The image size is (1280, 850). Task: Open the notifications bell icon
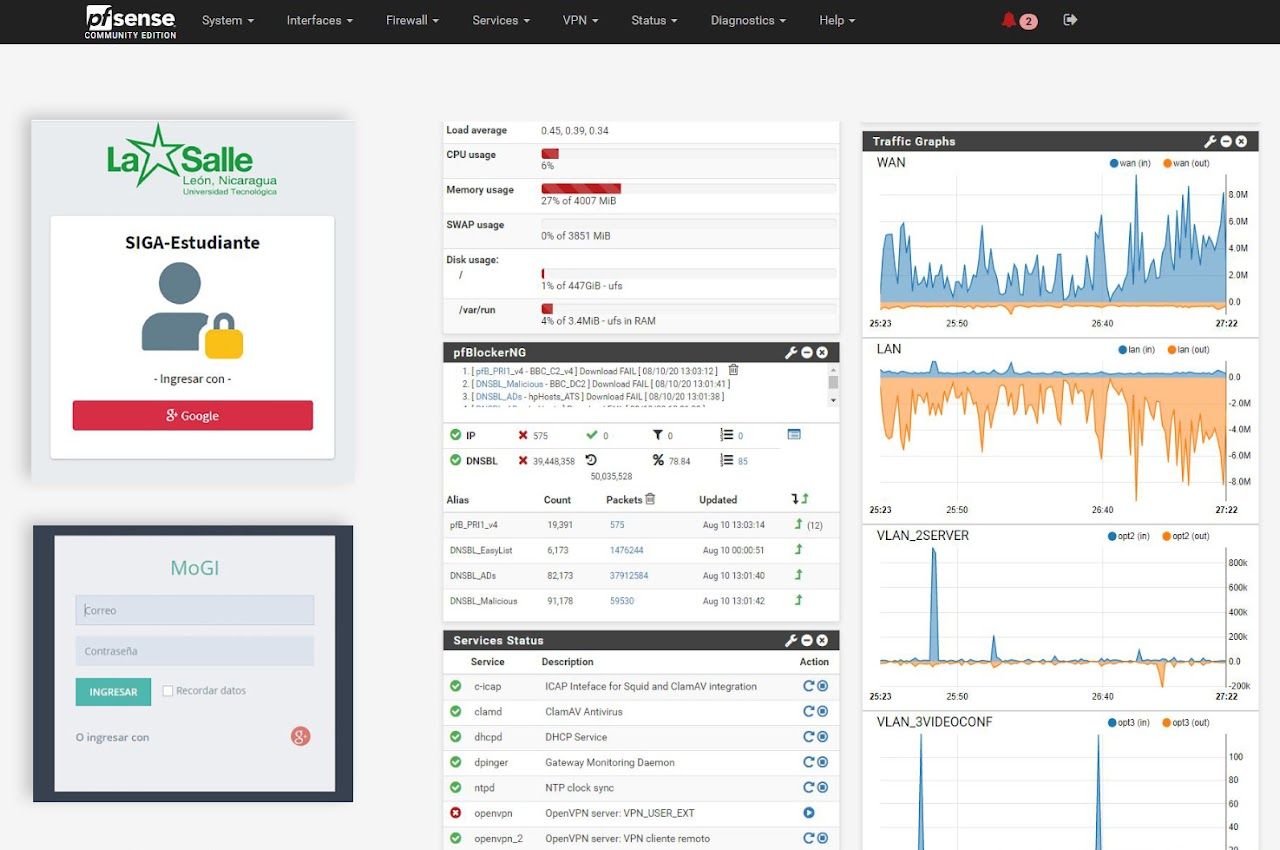tap(1008, 20)
